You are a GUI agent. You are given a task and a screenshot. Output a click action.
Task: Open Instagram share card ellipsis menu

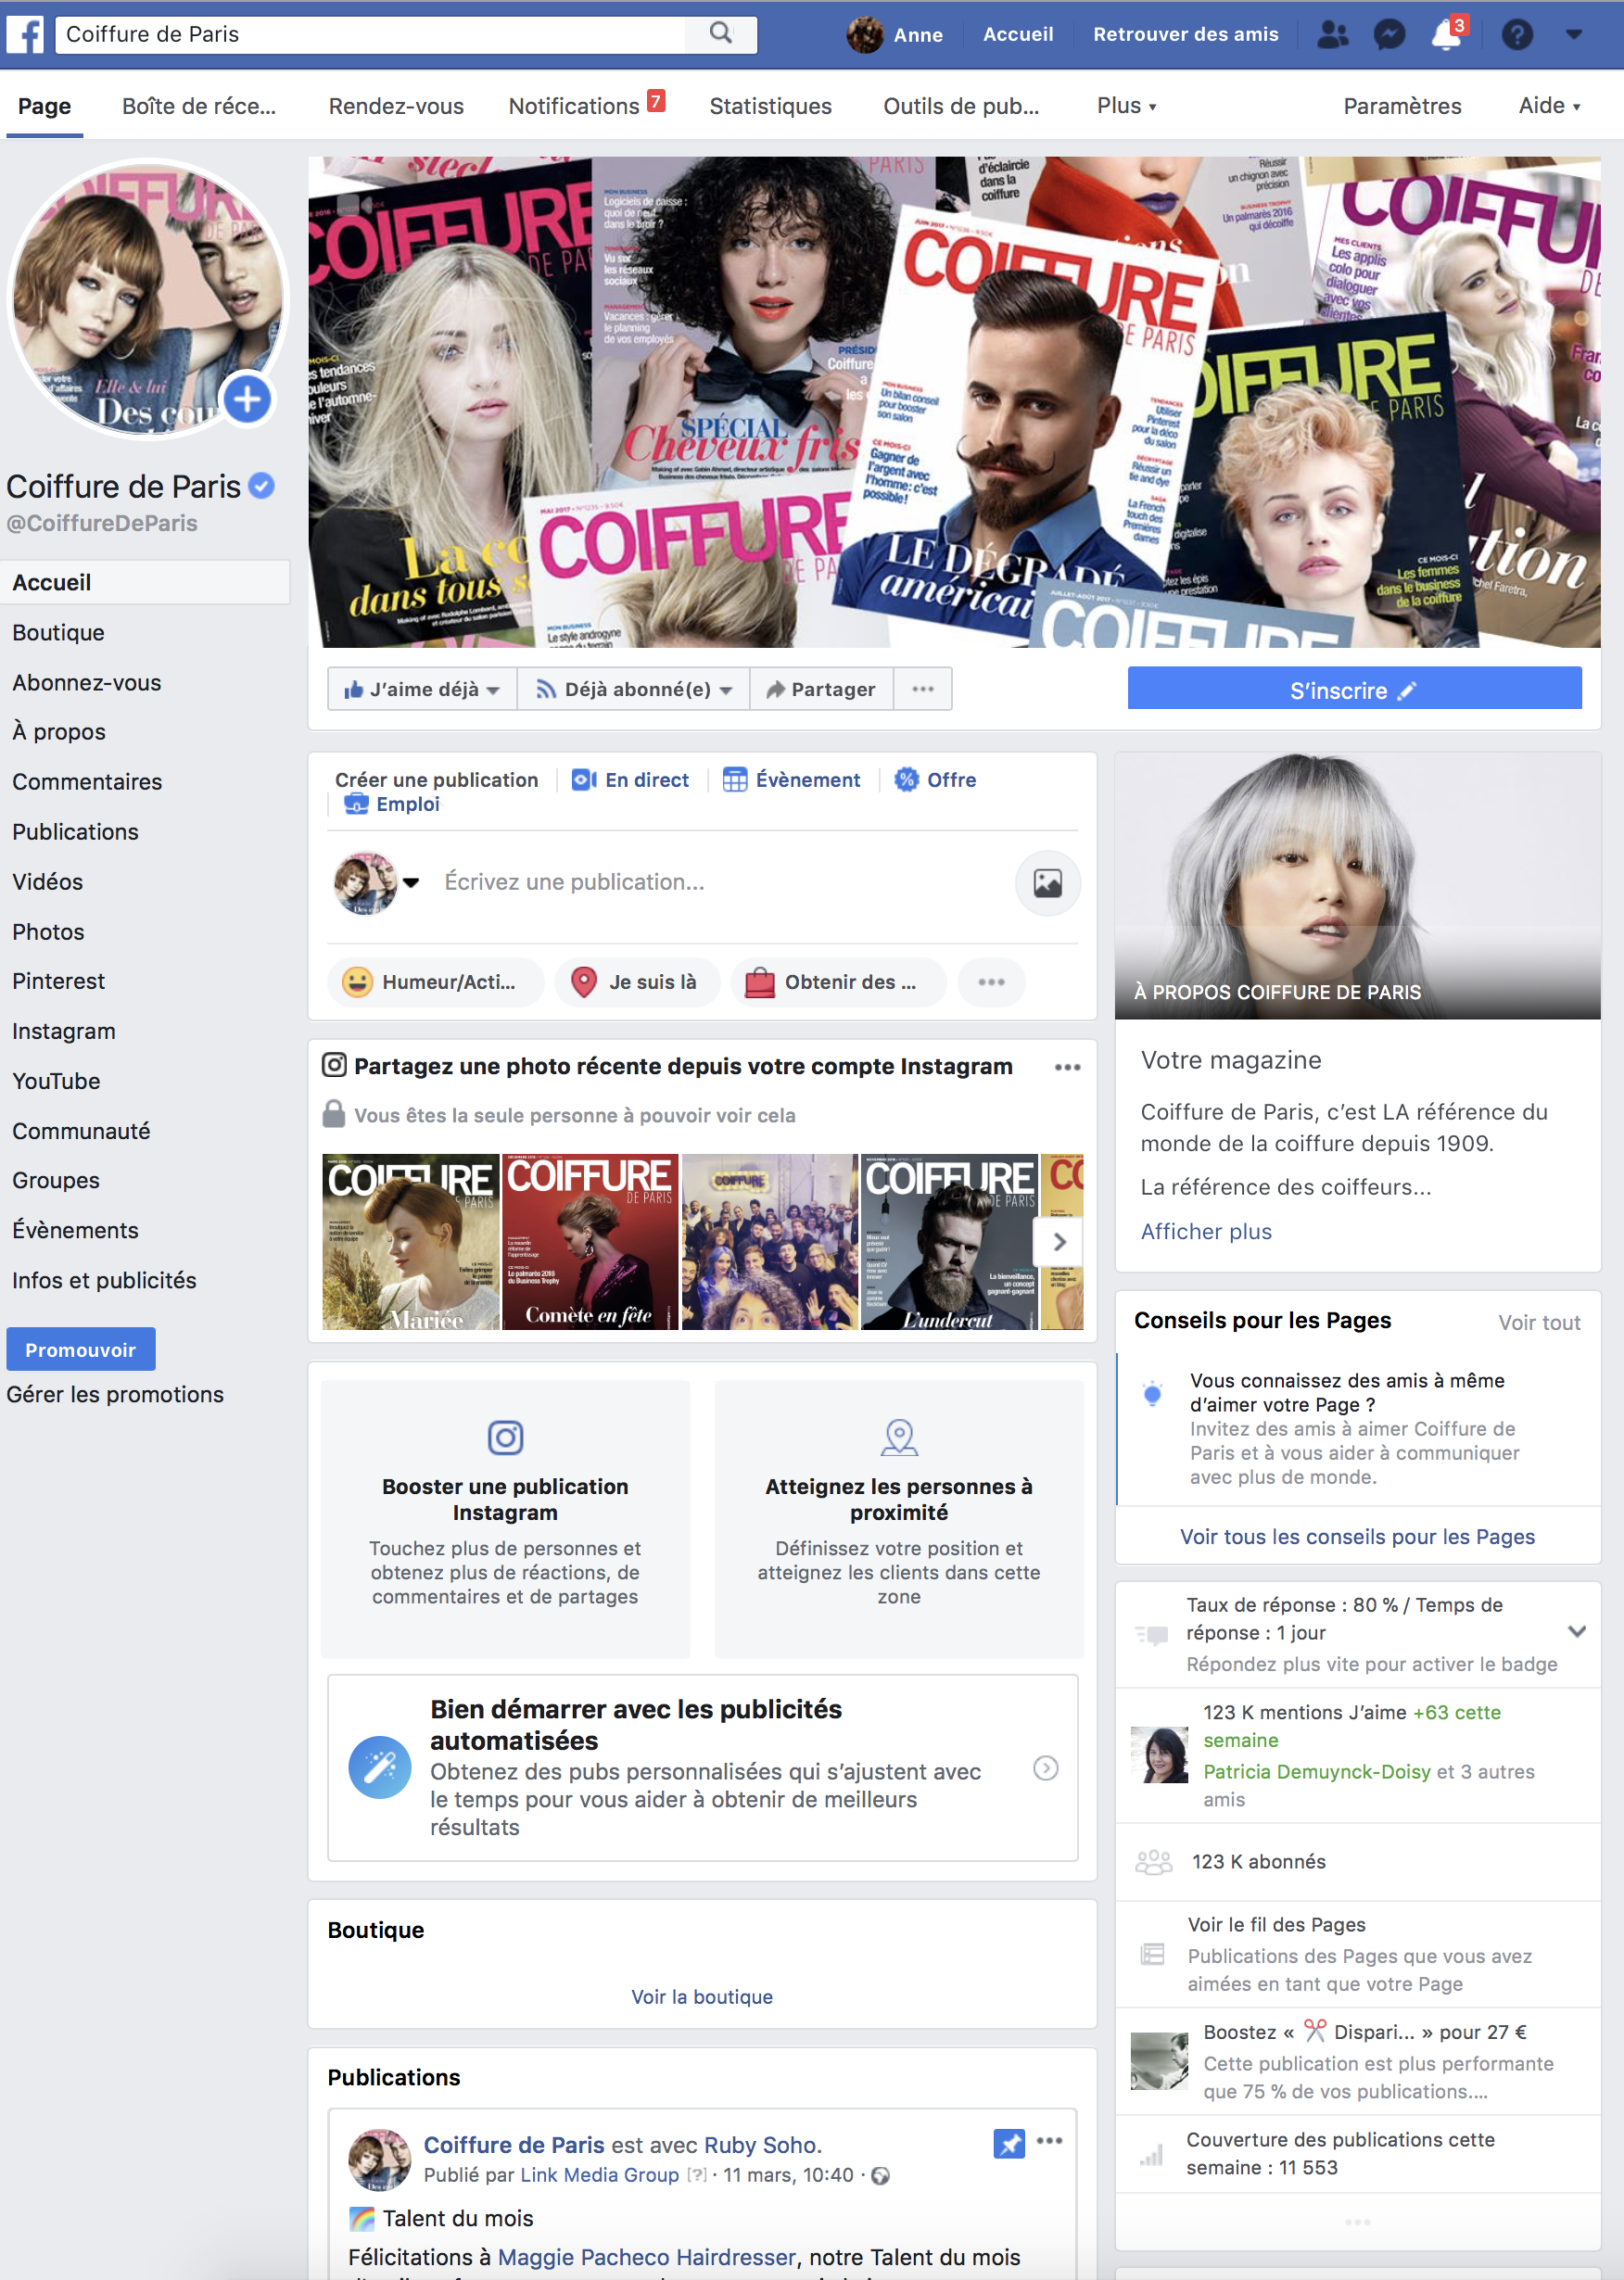point(1067,1067)
